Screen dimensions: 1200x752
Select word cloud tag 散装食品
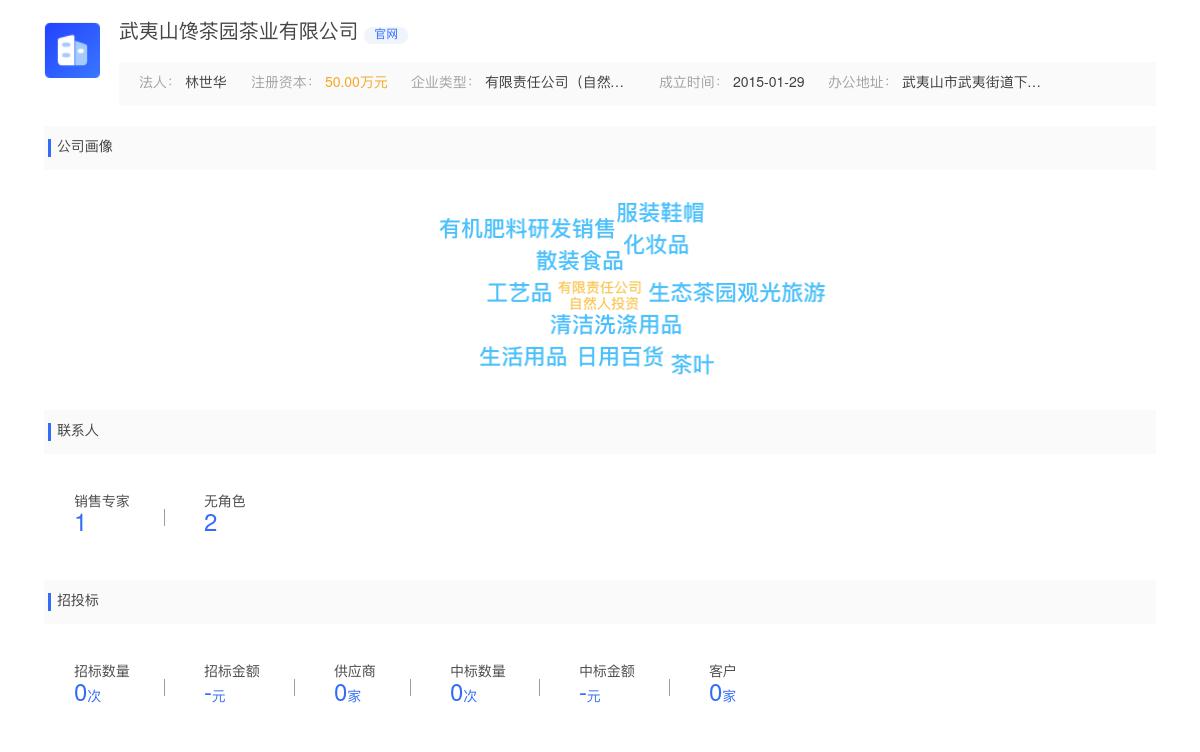pyautogui.click(x=580, y=261)
